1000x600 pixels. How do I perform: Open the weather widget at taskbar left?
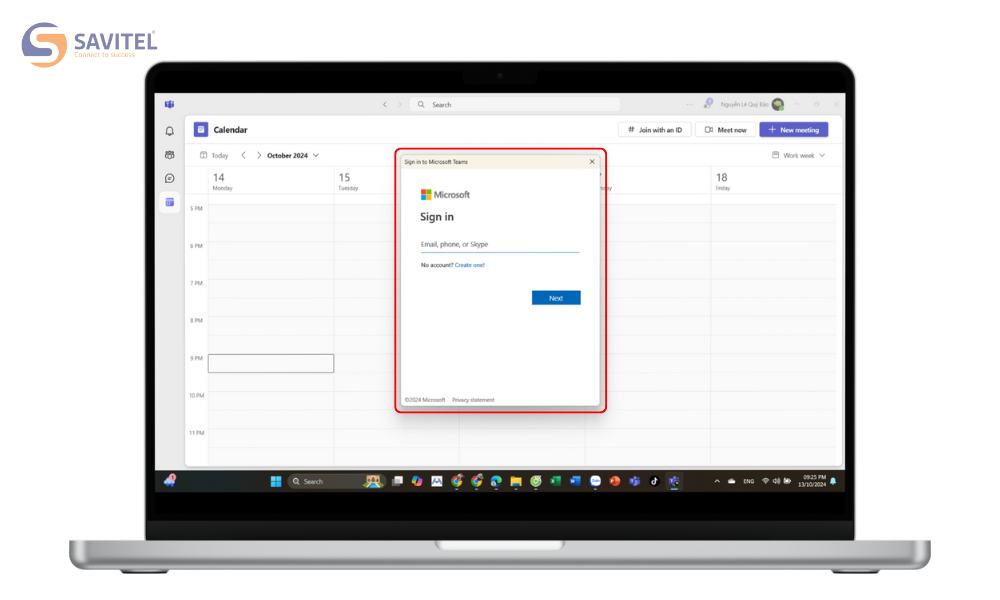pyautogui.click(x=170, y=481)
